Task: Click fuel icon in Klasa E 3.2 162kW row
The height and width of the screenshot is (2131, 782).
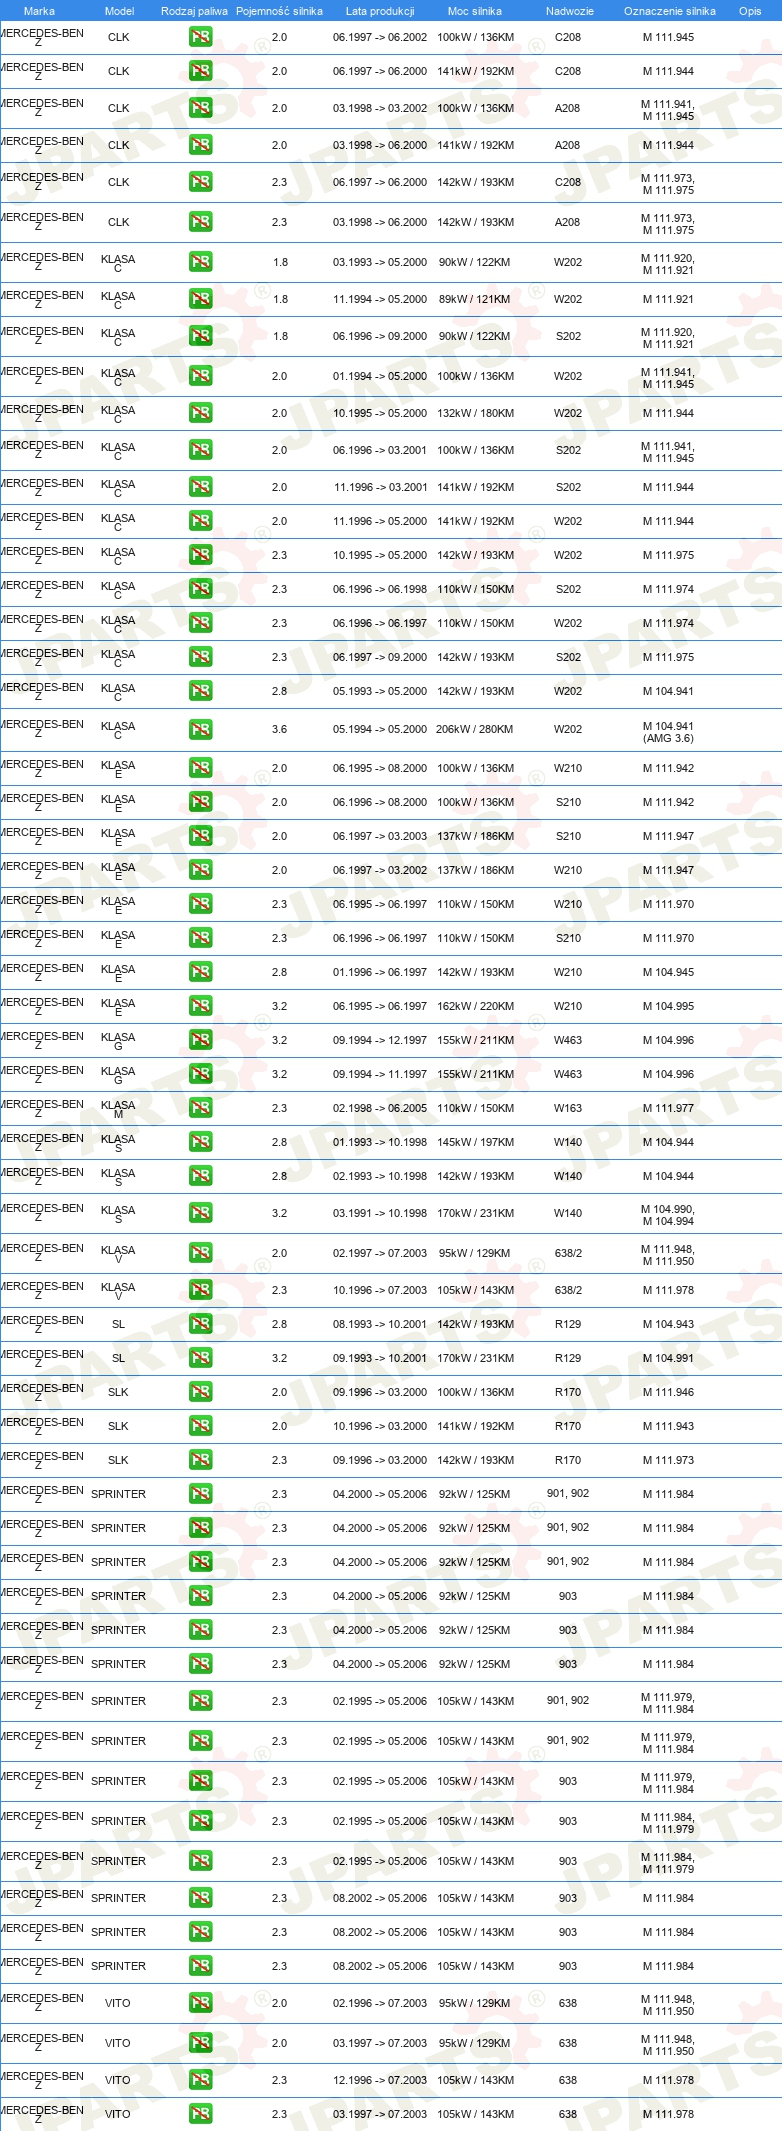Action: pyautogui.click(x=200, y=1006)
